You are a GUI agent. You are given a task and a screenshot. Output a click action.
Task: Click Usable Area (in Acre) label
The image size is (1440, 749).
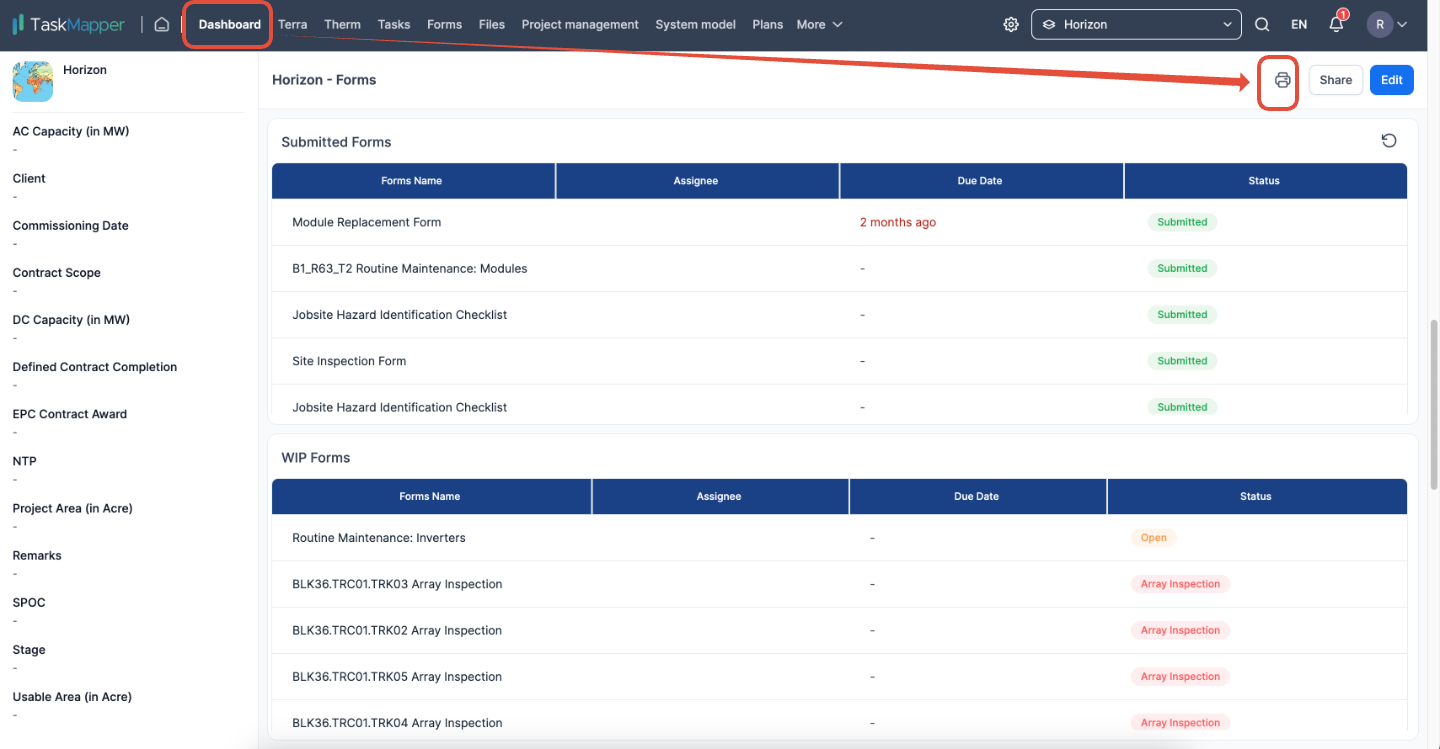(72, 697)
